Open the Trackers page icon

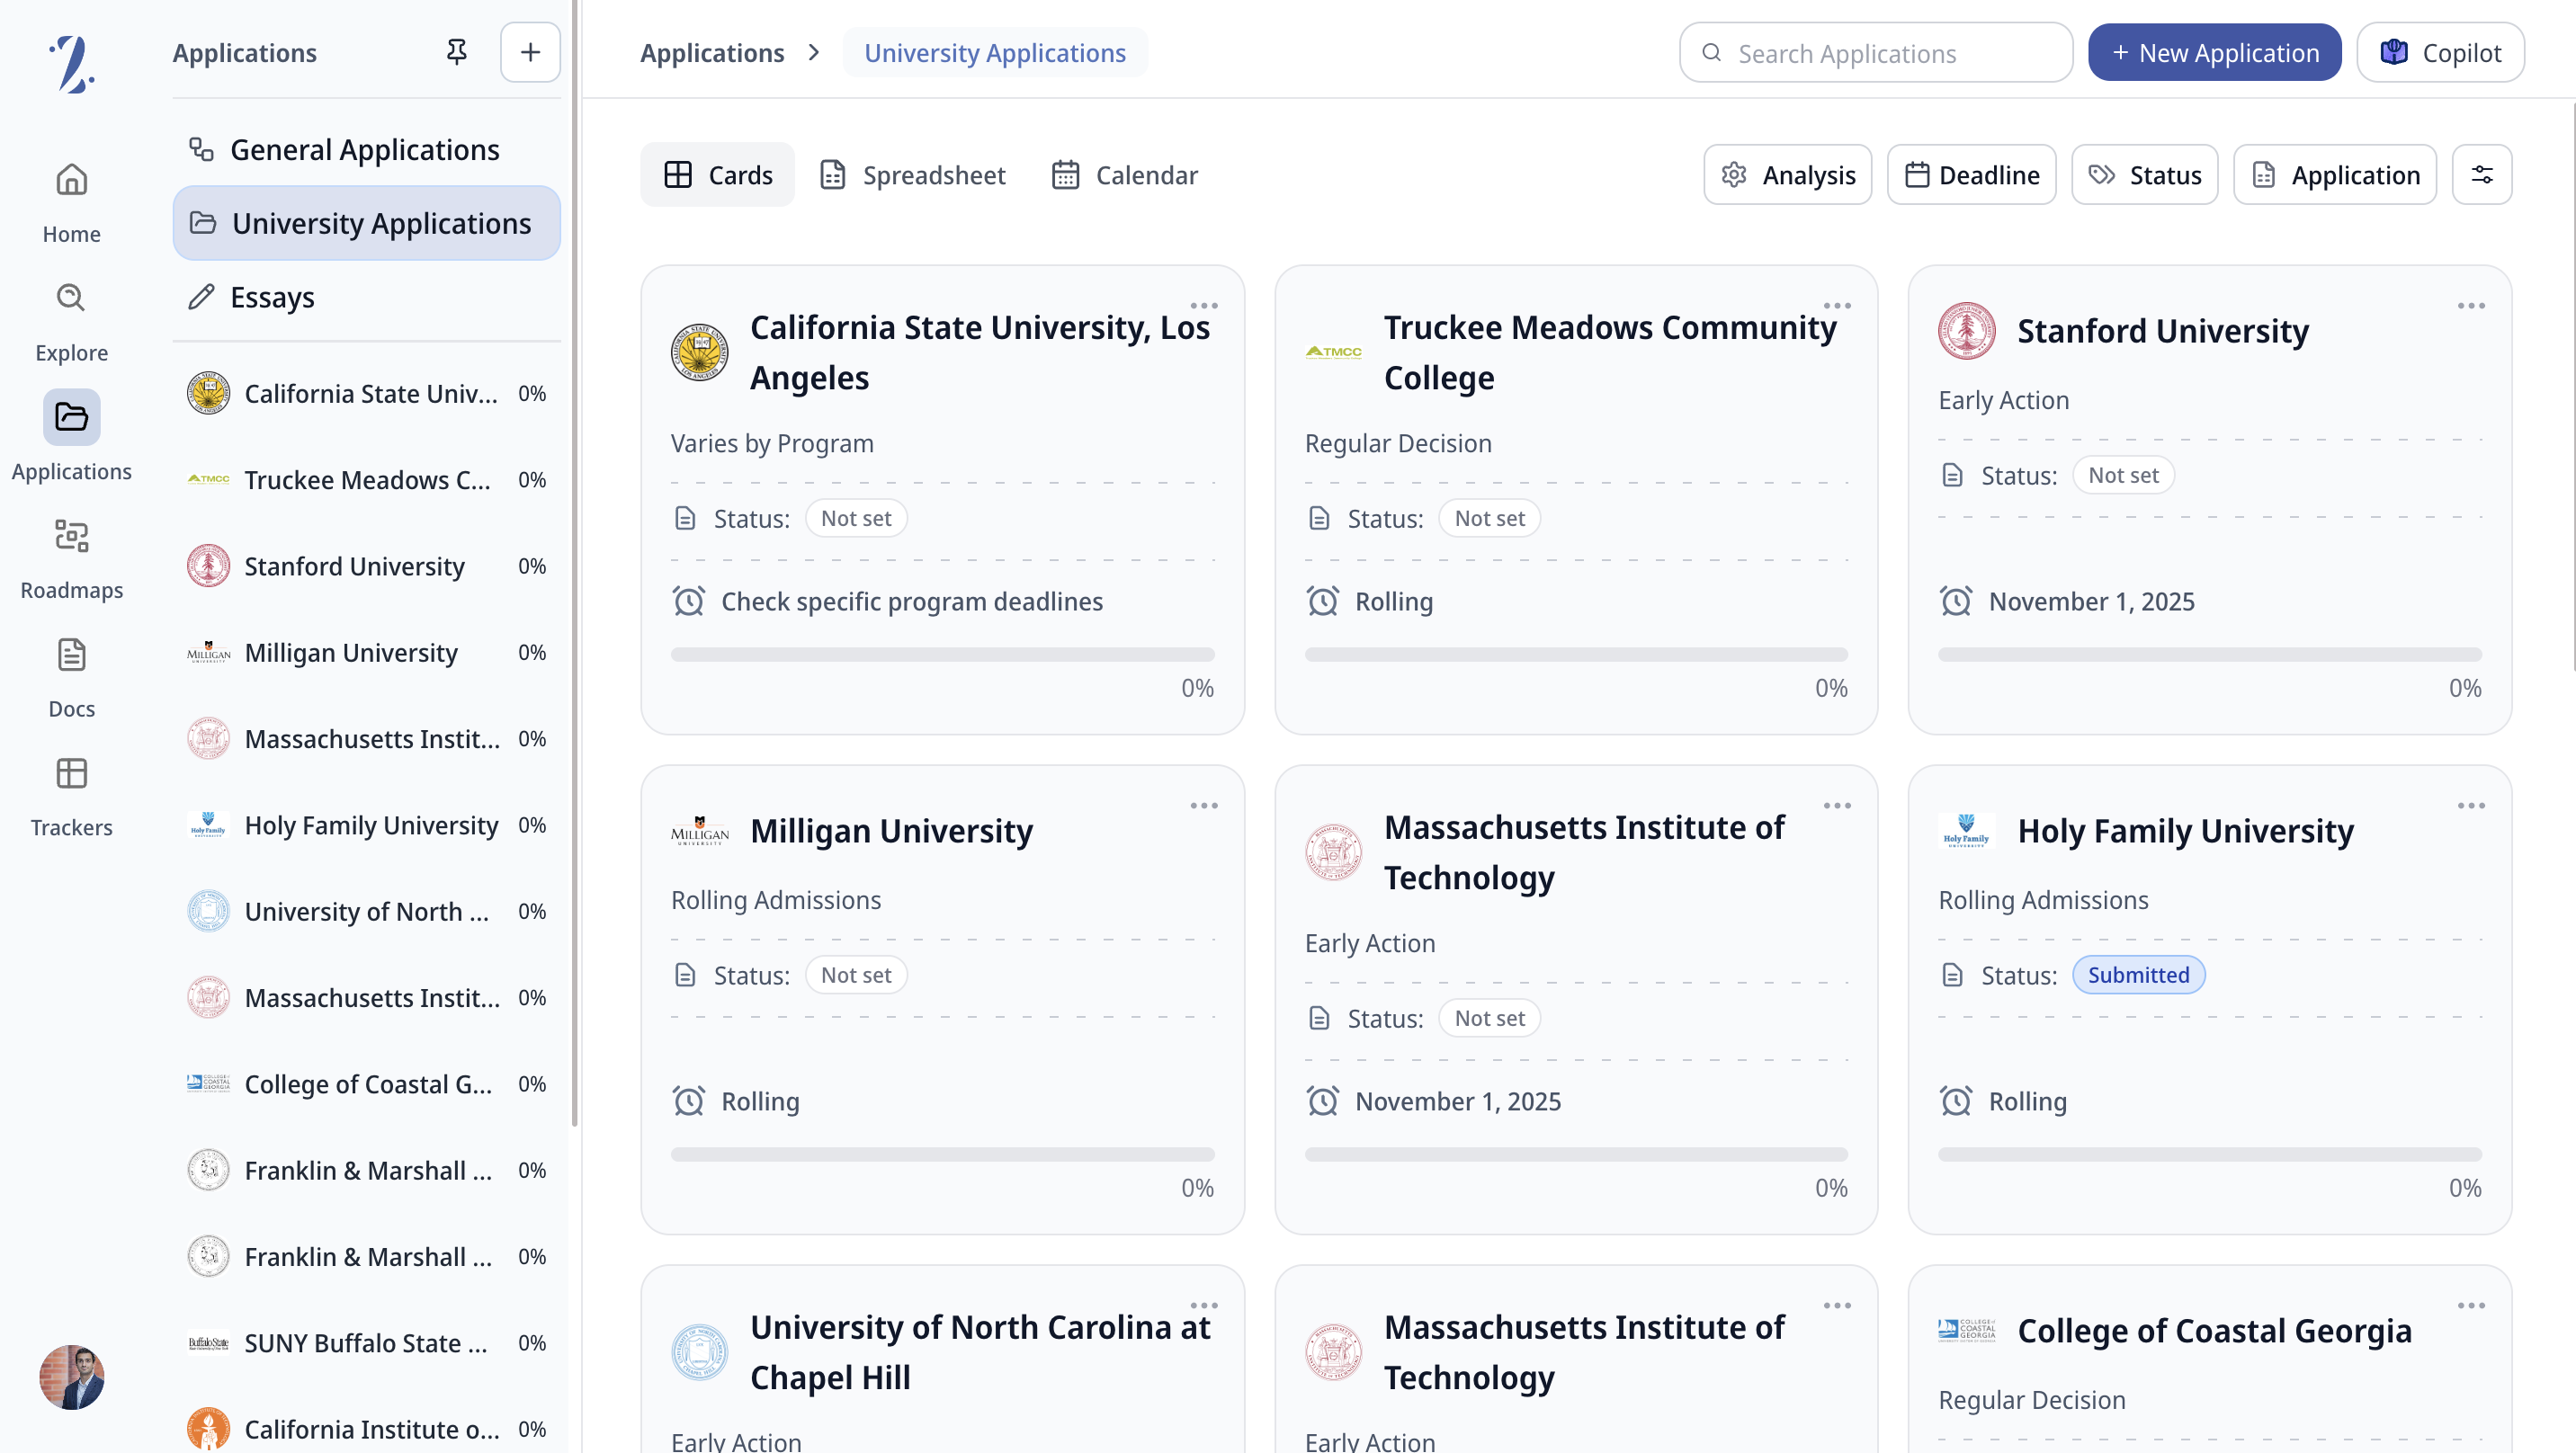coord(71,773)
